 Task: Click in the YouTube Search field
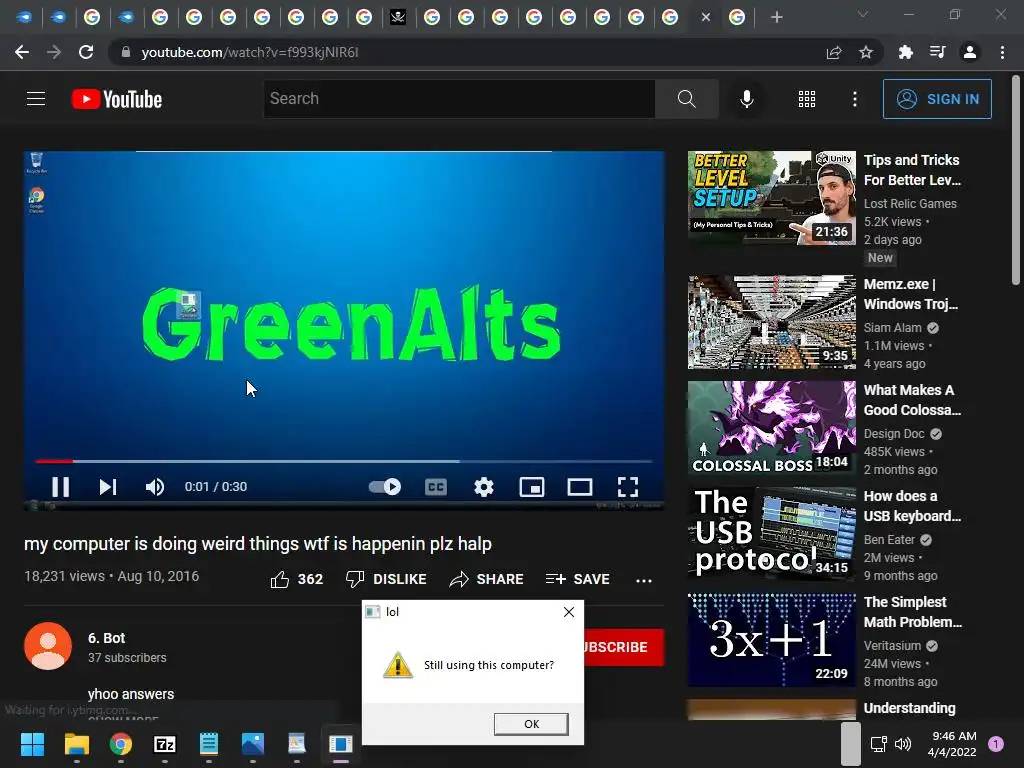[459, 99]
